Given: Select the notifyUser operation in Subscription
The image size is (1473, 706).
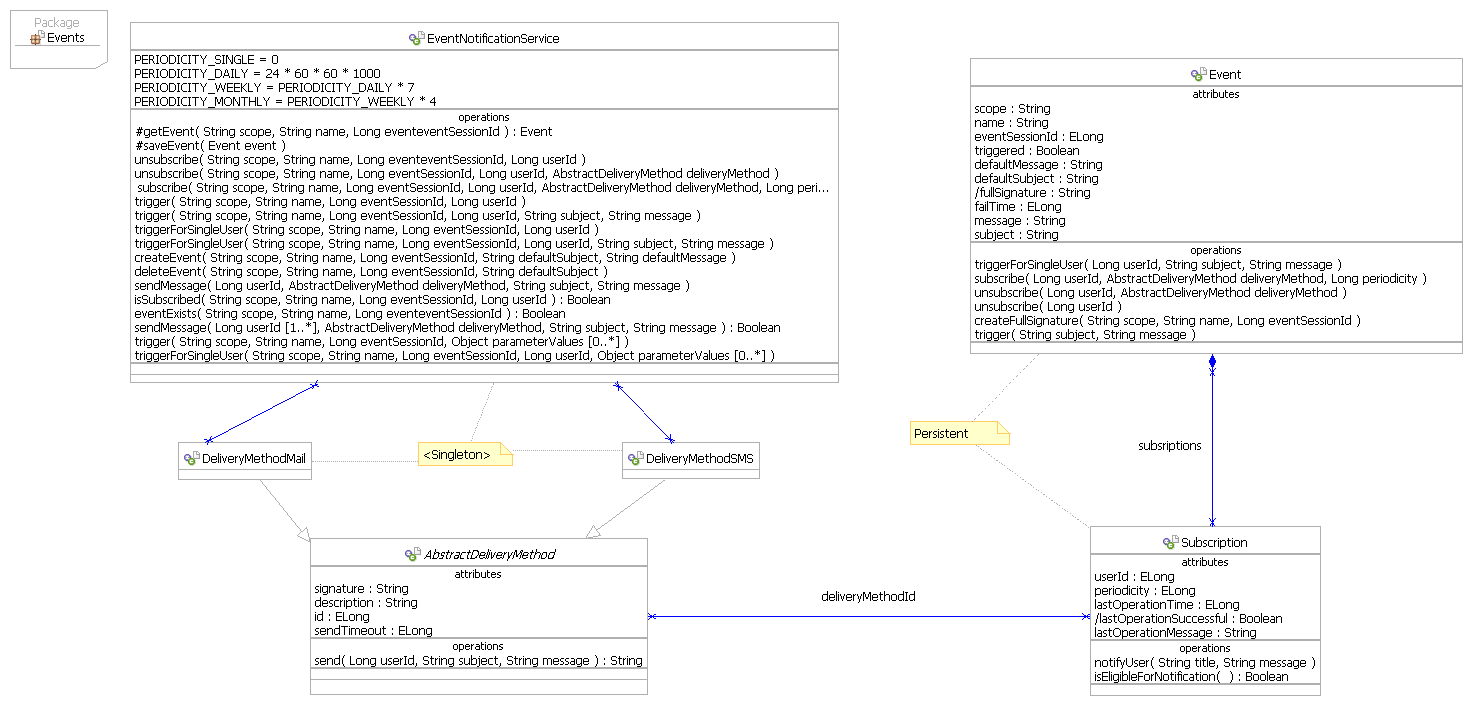Looking at the screenshot, I should point(1204,663).
